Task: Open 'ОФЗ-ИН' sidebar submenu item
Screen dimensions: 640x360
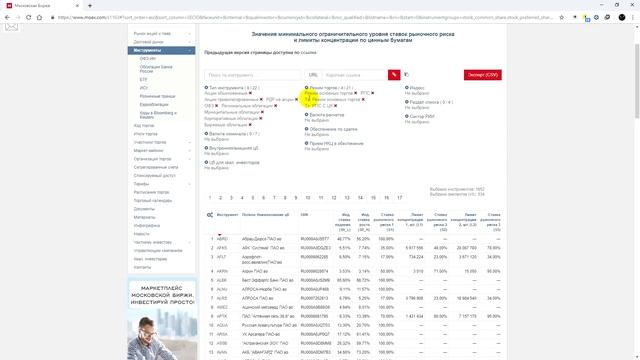Action: (148, 59)
